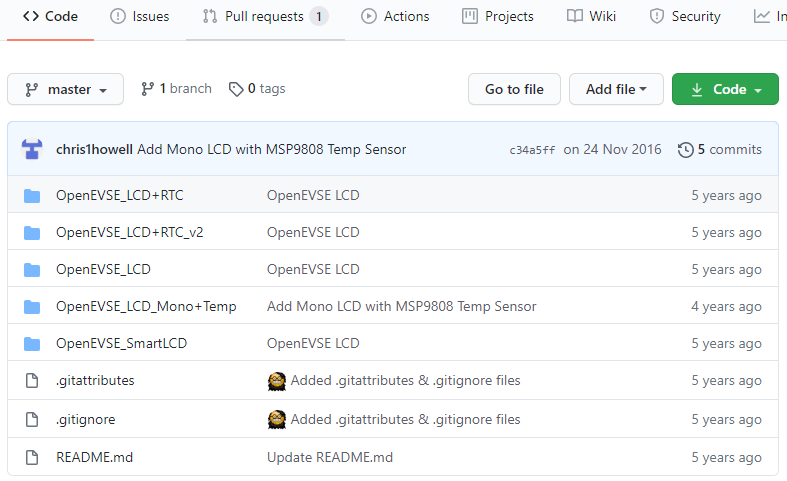Click the Actions play icon
Screen dimensions: 787x481
point(369,17)
